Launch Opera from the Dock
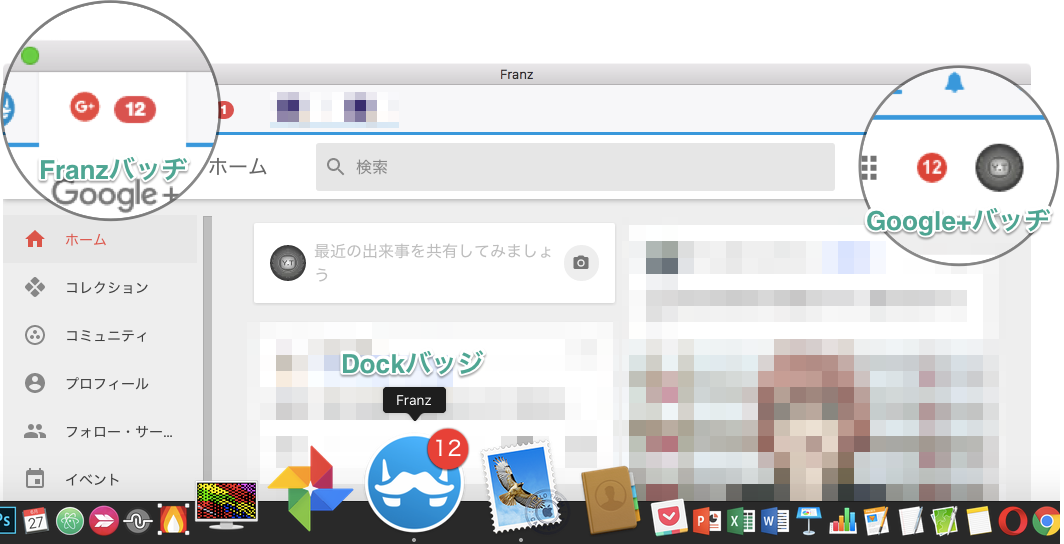Screen dimensions: 1064x544 (x=1012, y=521)
